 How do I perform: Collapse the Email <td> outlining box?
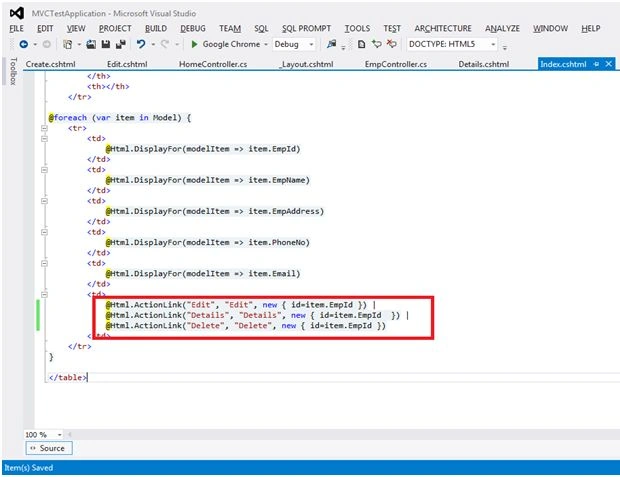coord(44,263)
